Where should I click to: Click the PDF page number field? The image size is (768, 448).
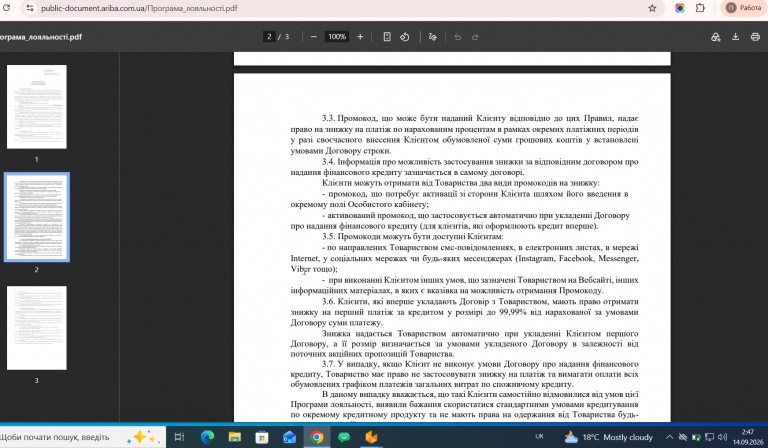269,37
